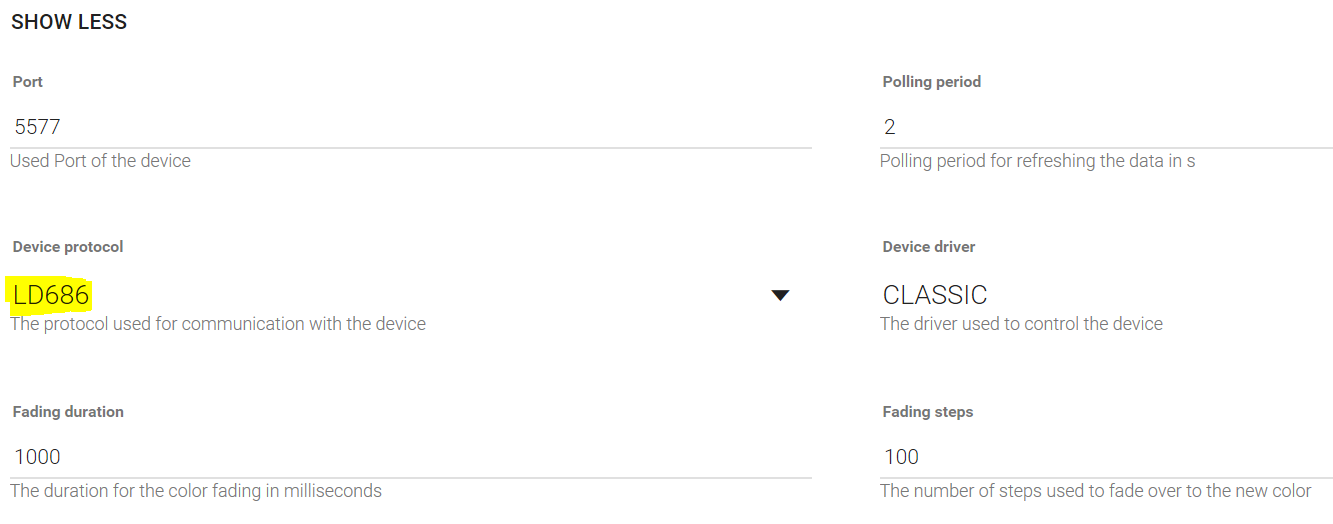Click the 'Used Port of the device' hint

tap(100, 161)
